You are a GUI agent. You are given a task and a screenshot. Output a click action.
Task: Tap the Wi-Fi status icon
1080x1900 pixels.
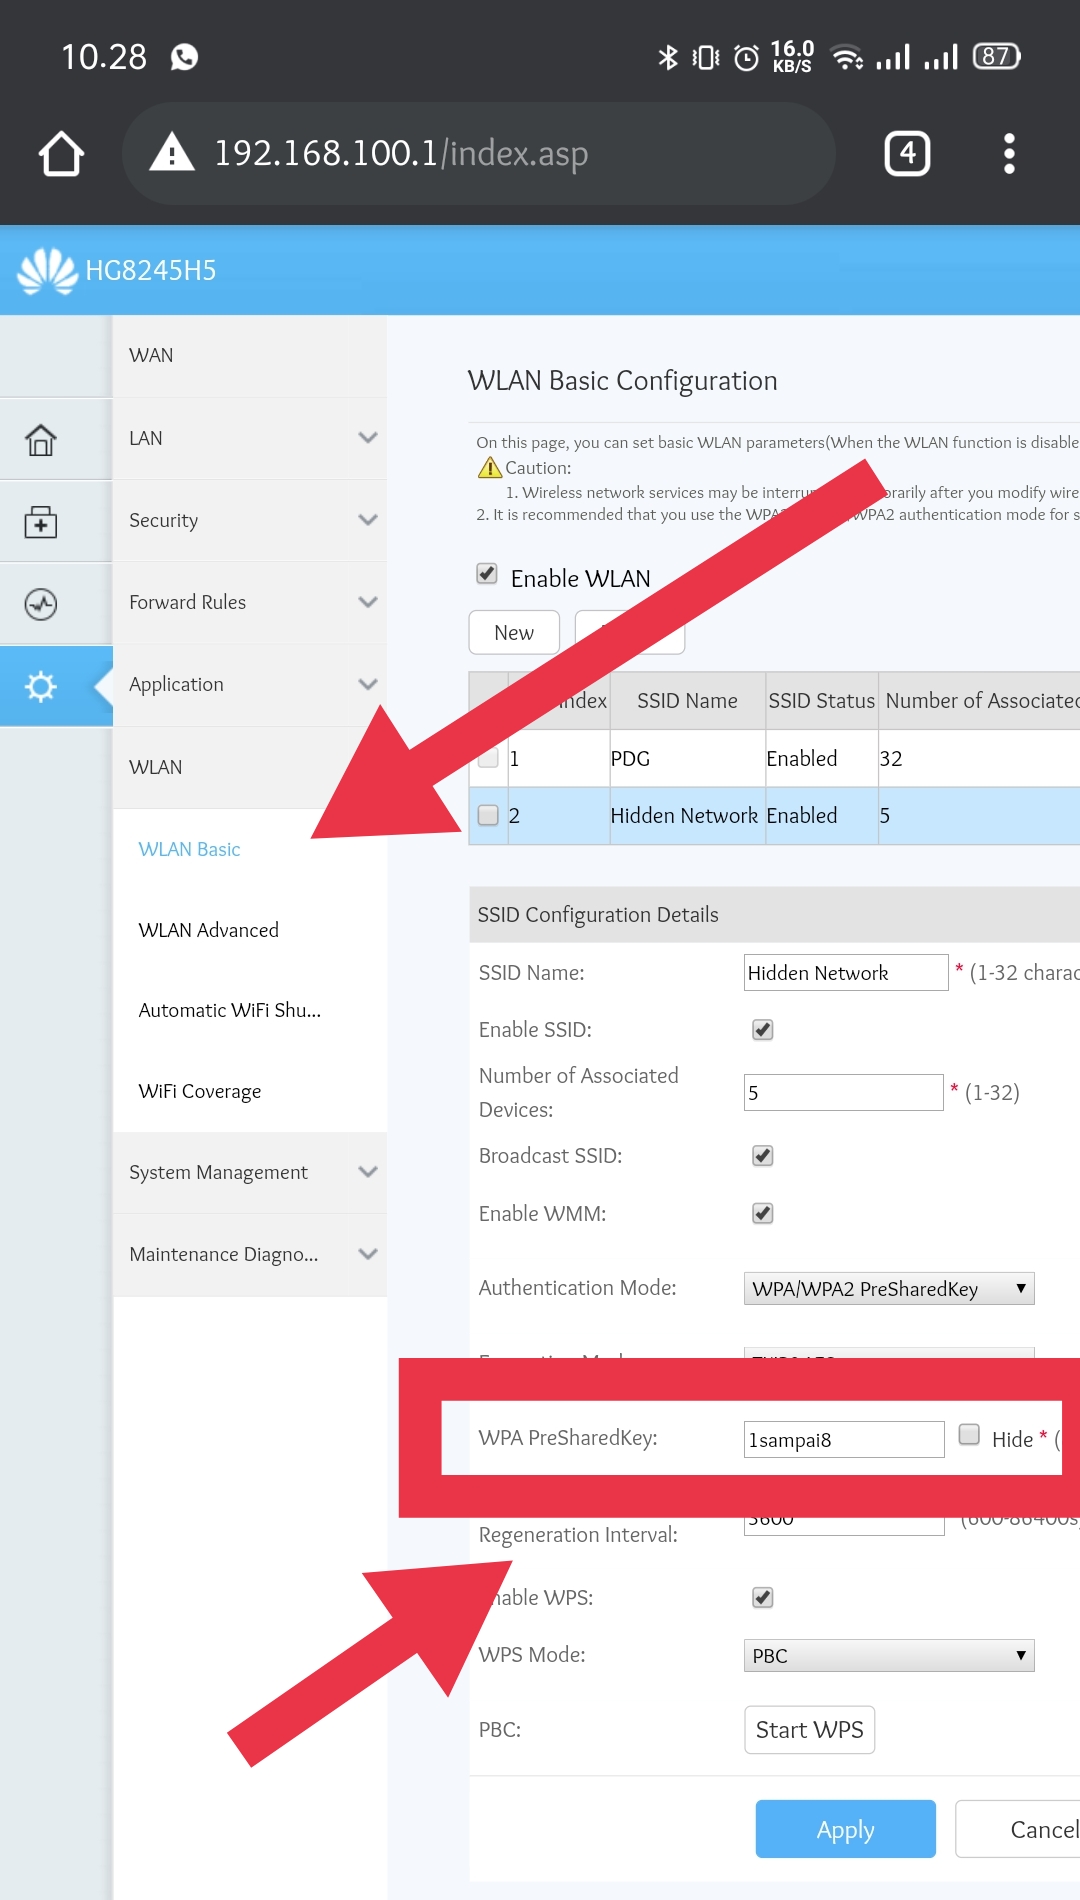(x=848, y=57)
